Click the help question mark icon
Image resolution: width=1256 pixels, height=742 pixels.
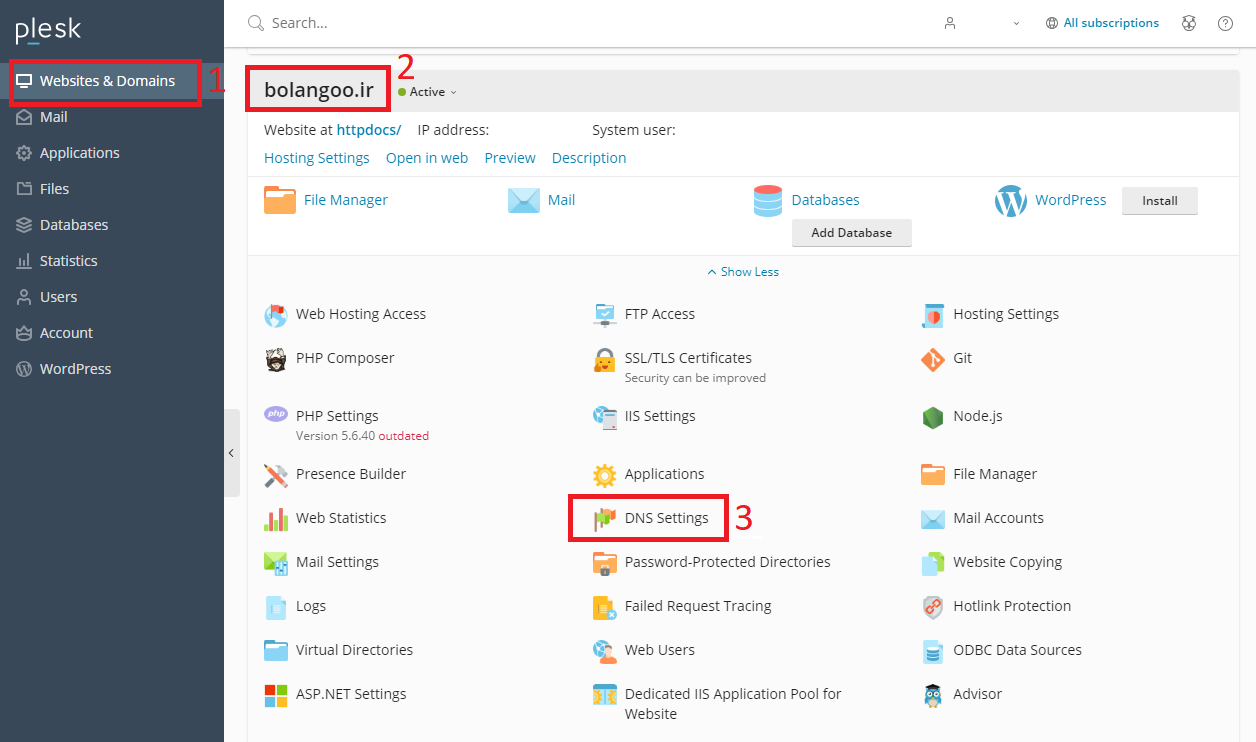tap(1225, 23)
